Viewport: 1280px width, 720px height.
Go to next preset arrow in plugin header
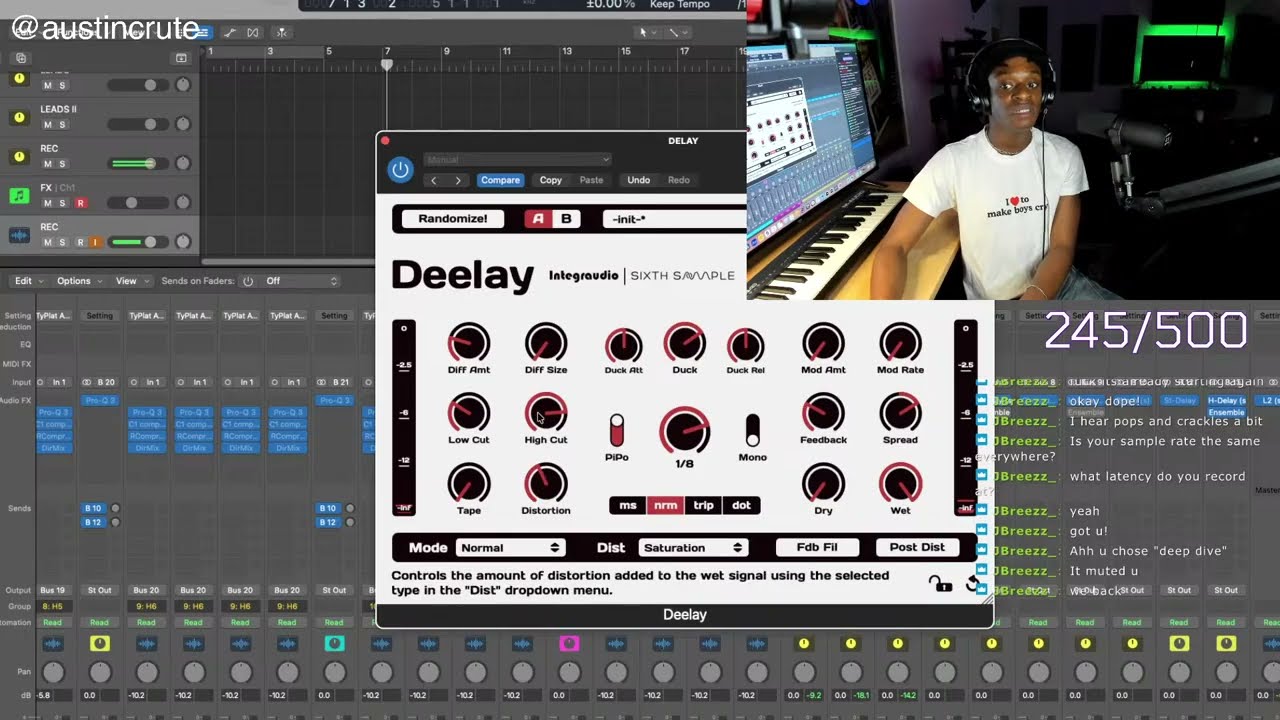458,180
